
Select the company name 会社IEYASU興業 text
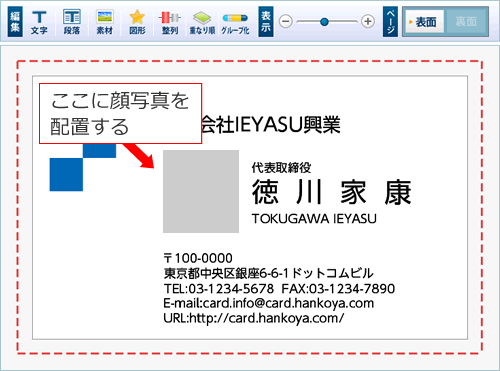pyautogui.click(x=271, y=124)
